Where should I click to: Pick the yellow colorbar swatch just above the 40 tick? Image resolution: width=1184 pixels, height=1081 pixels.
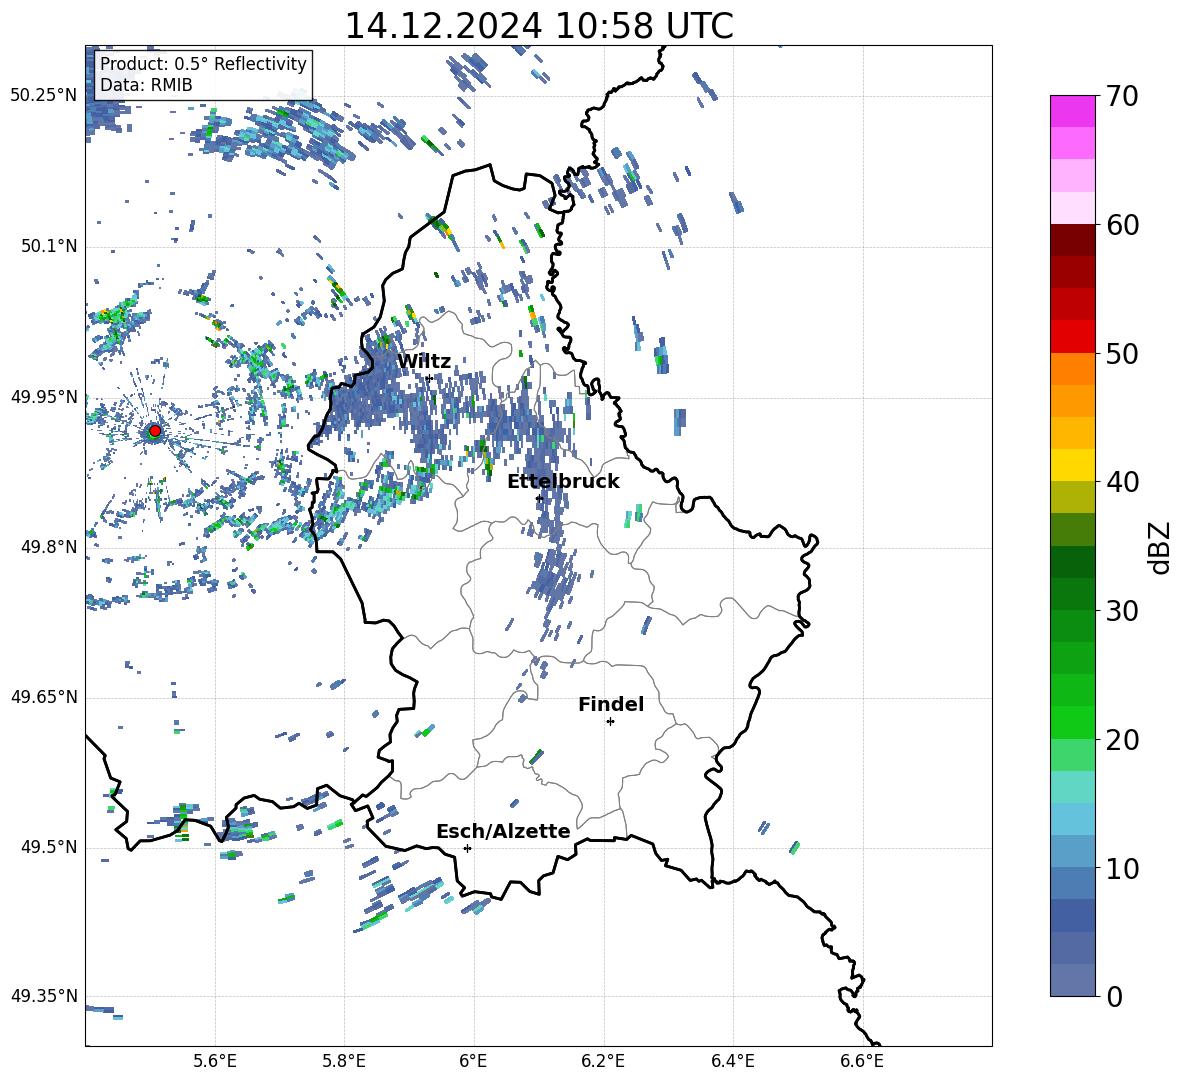click(x=1072, y=465)
